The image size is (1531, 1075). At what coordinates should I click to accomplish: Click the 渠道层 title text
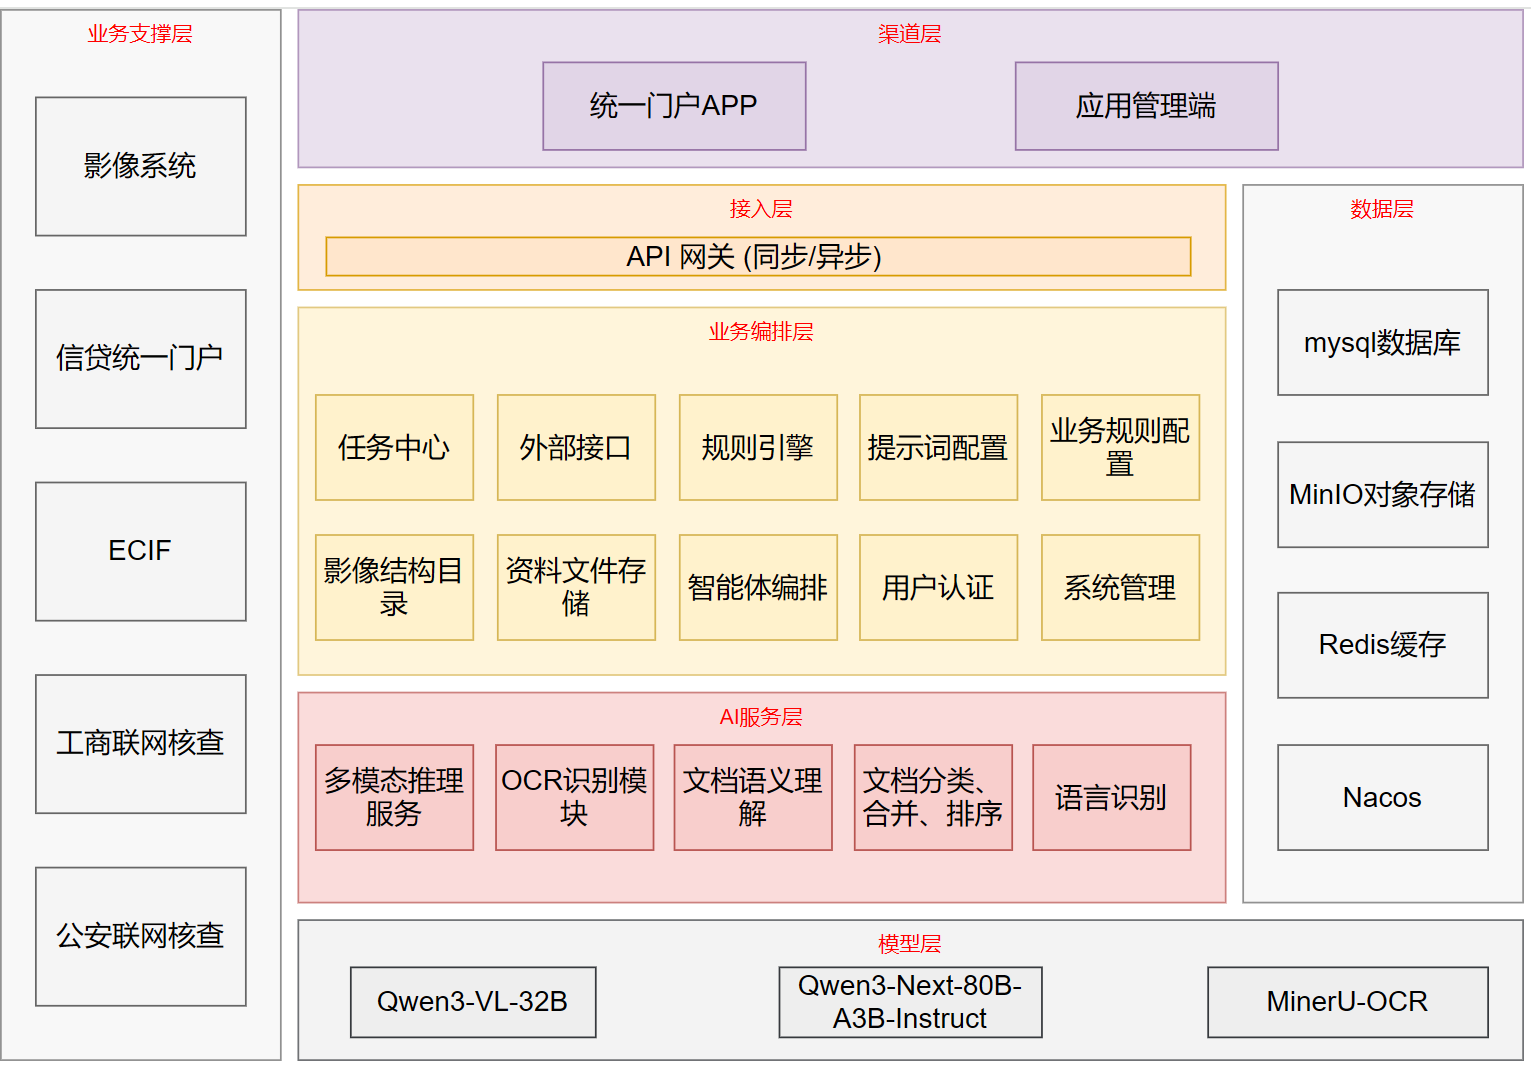pos(910,34)
